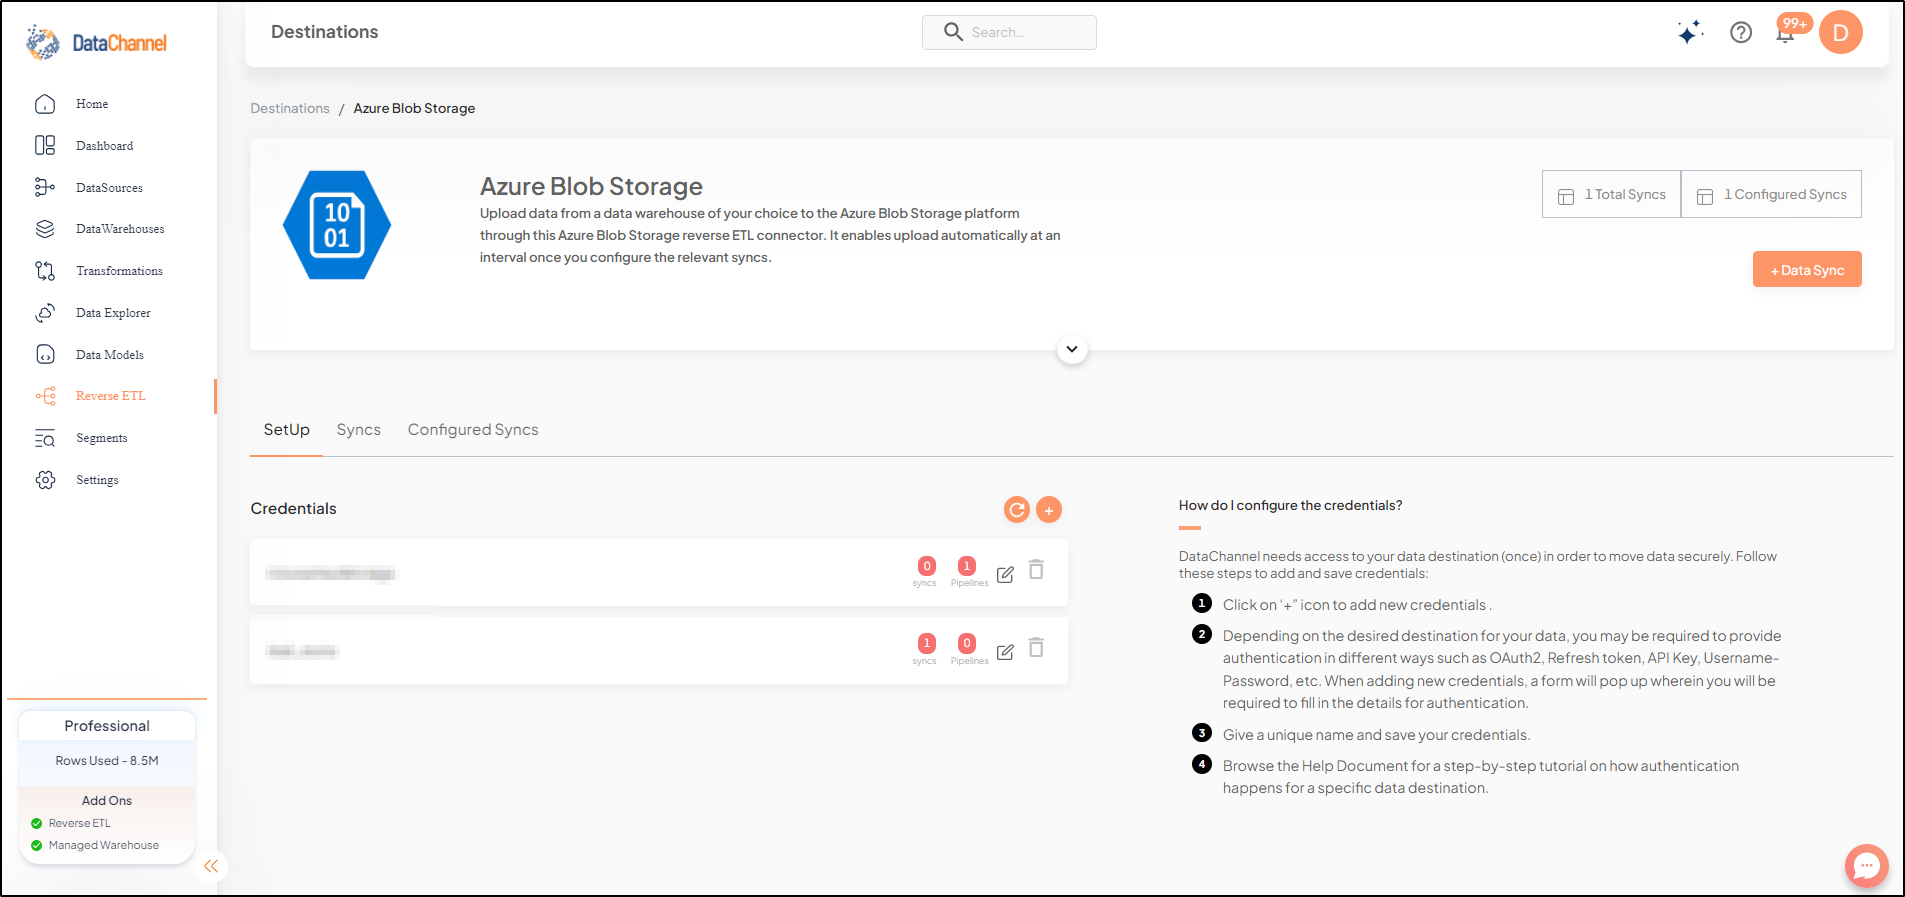
Task: Click the DataSources sidebar icon
Action: (x=45, y=187)
